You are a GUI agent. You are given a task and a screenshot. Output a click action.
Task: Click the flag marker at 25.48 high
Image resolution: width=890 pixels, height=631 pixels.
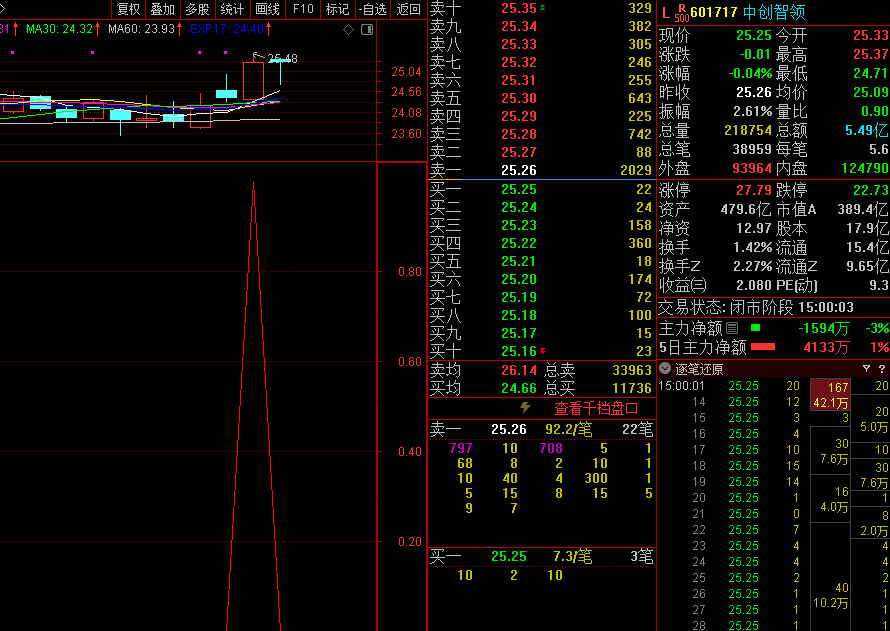[257, 57]
